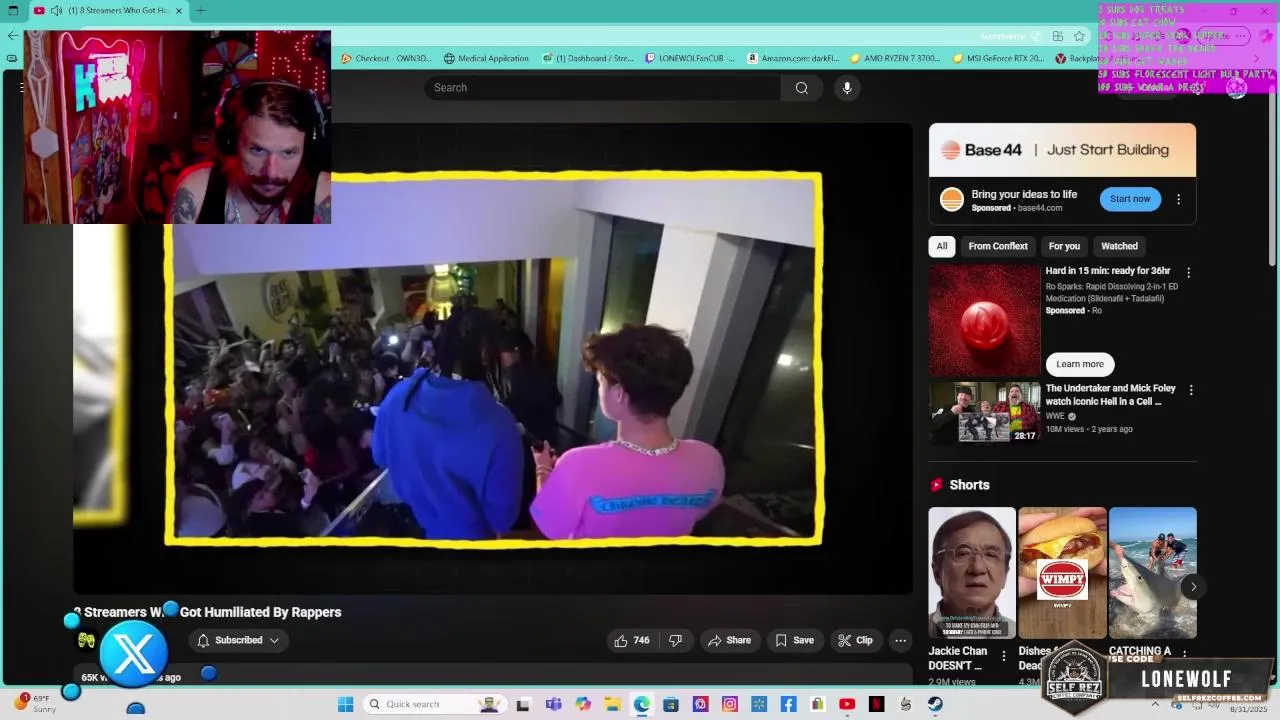Like the video with thumbs up
This screenshot has width=1280, height=720.
631,640
